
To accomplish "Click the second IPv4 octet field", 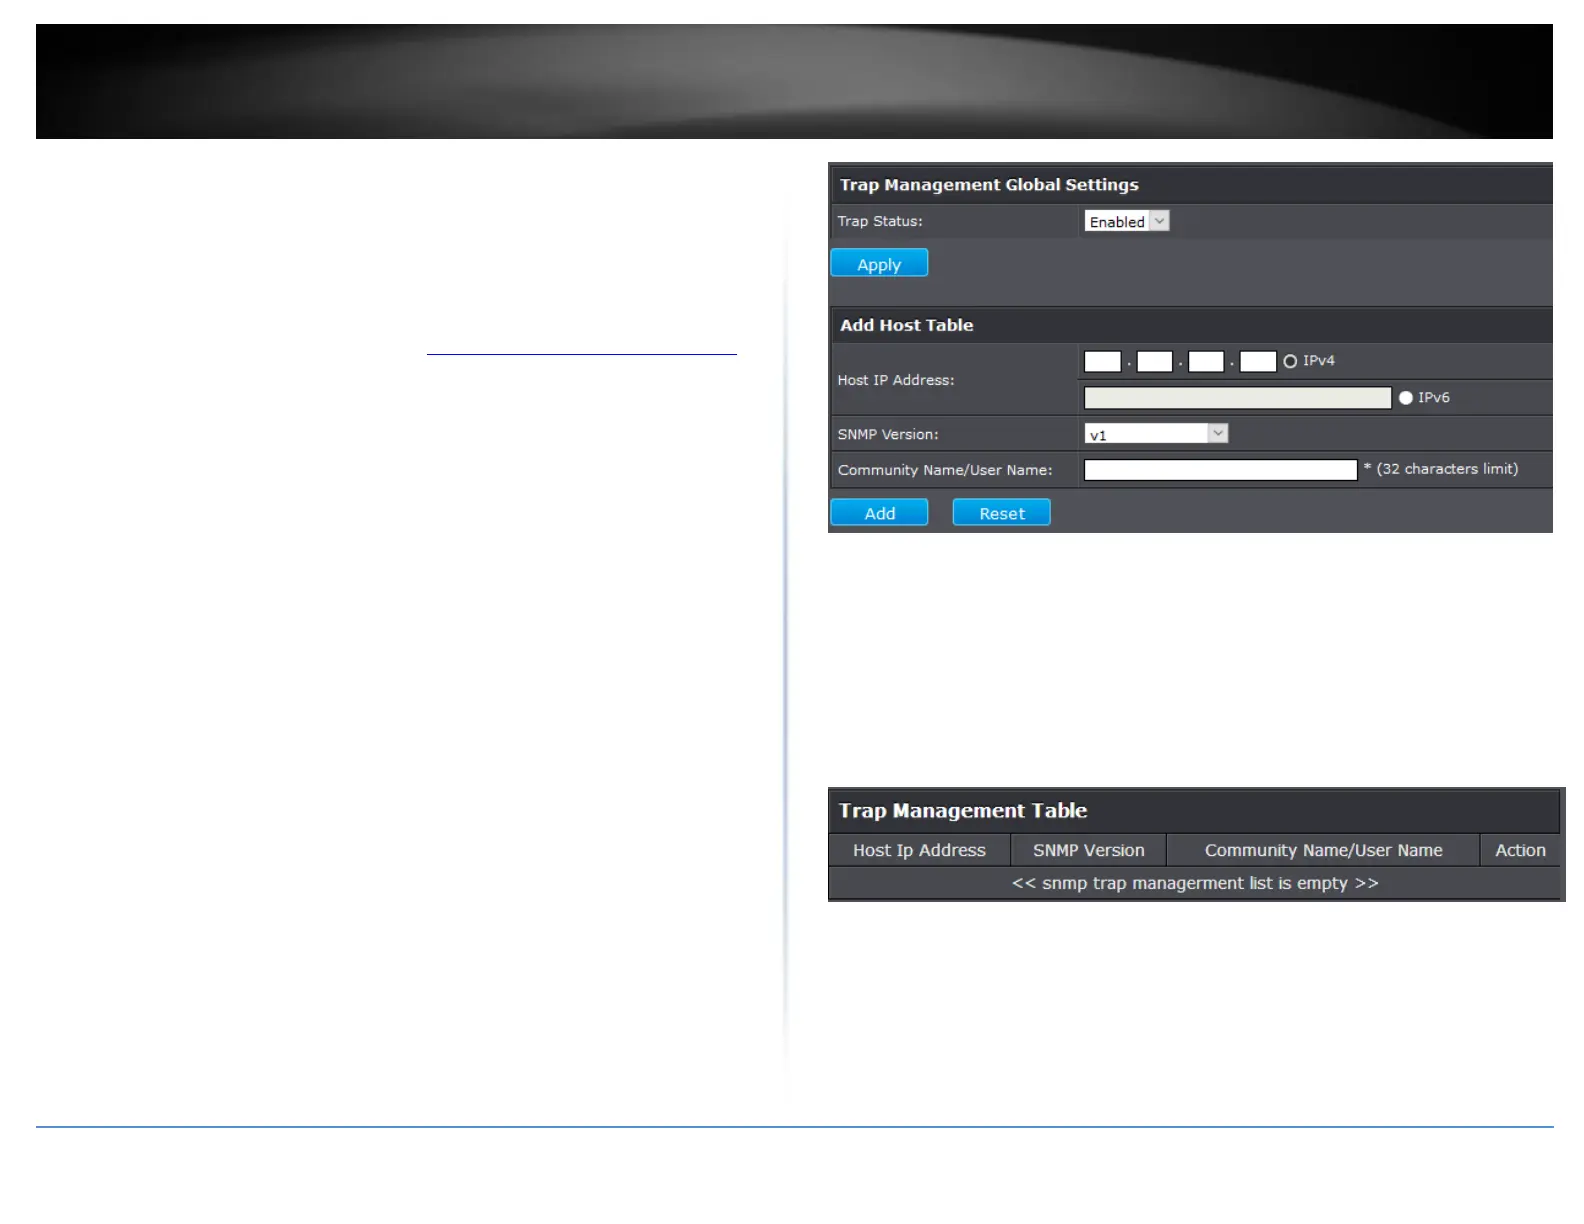I will point(1154,361).
